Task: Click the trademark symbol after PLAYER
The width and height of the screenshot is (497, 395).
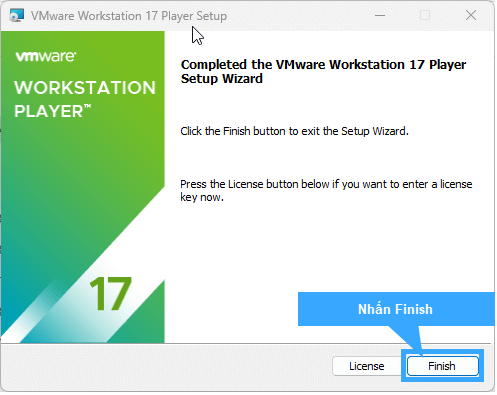Action: tap(87, 106)
